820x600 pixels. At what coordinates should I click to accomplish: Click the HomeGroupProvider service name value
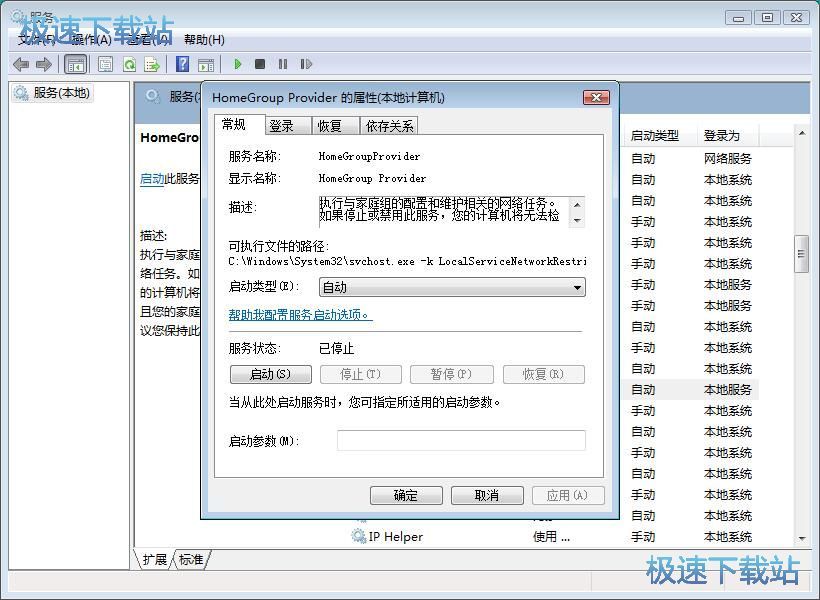tap(369, 156)
